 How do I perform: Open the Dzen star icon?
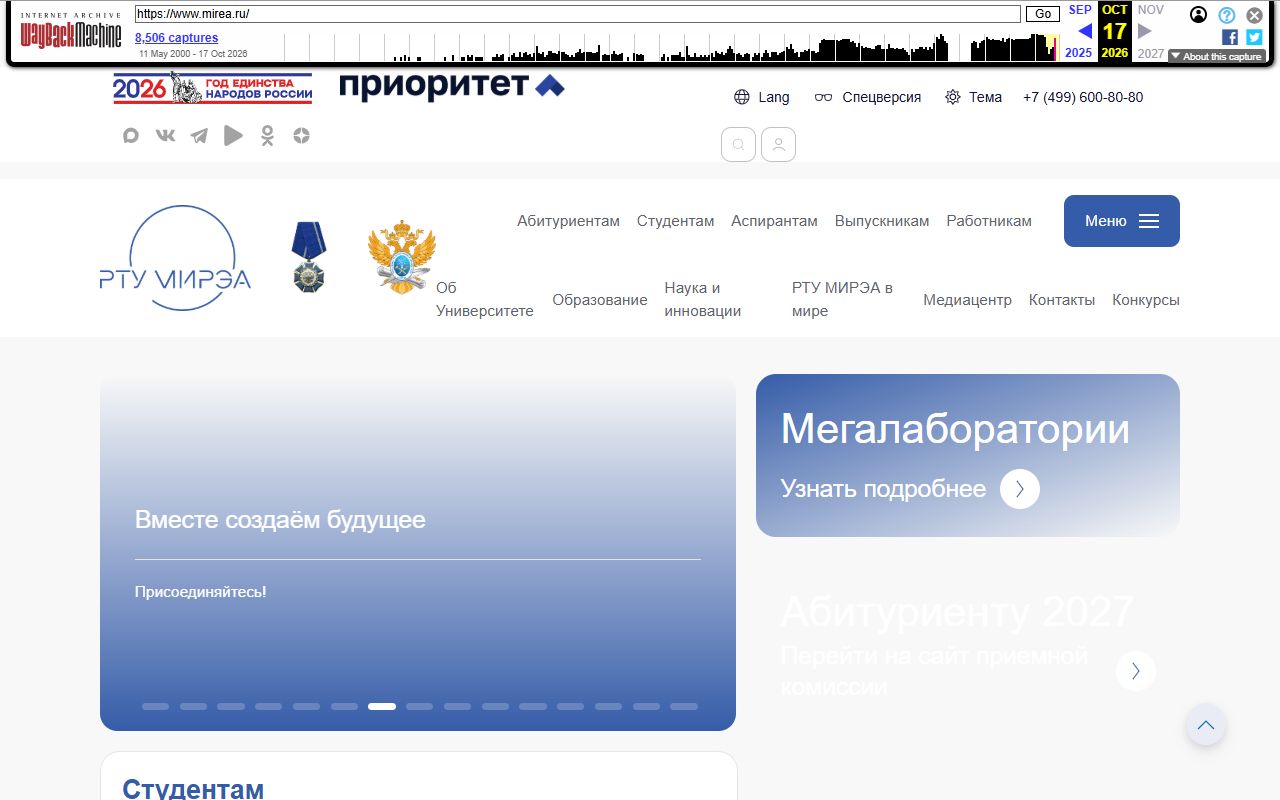(302, 136)
